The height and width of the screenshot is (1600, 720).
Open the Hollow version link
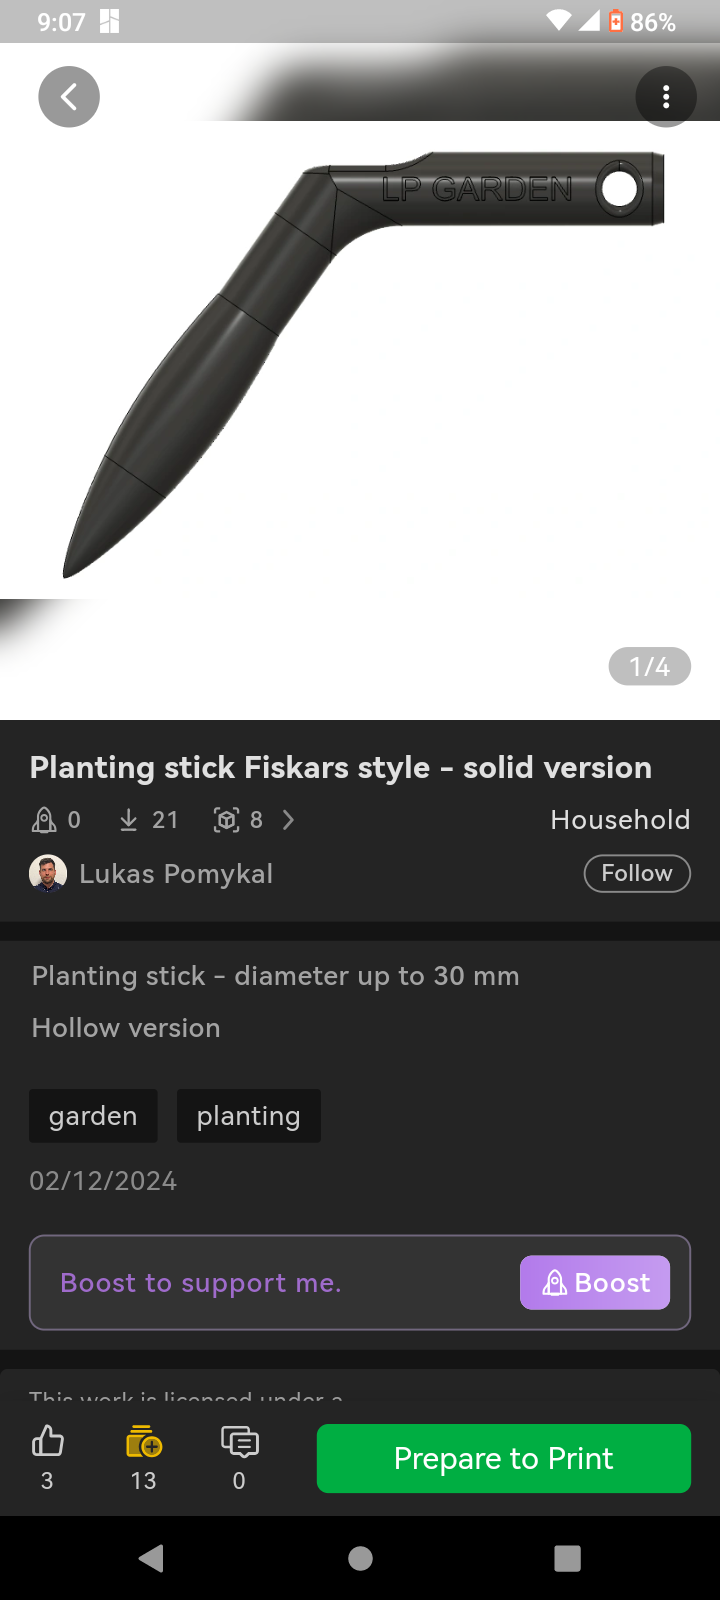coord(126,1028)
